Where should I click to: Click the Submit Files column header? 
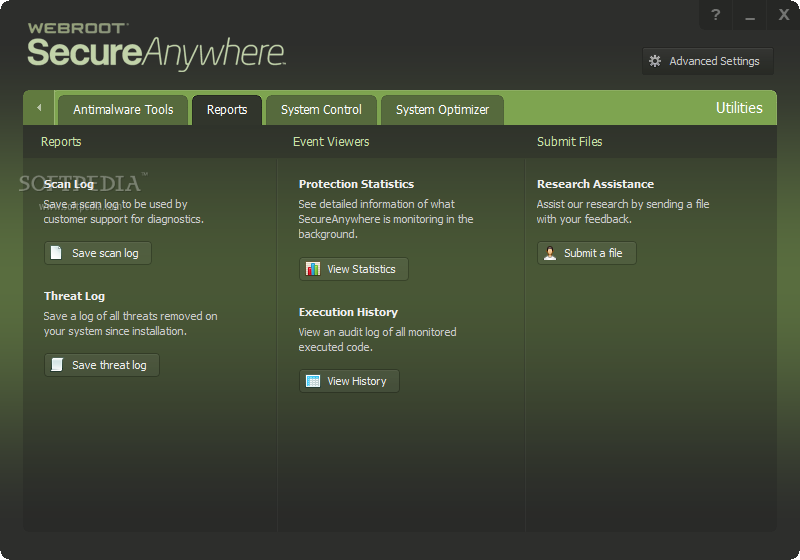click(x=569, y=142)
